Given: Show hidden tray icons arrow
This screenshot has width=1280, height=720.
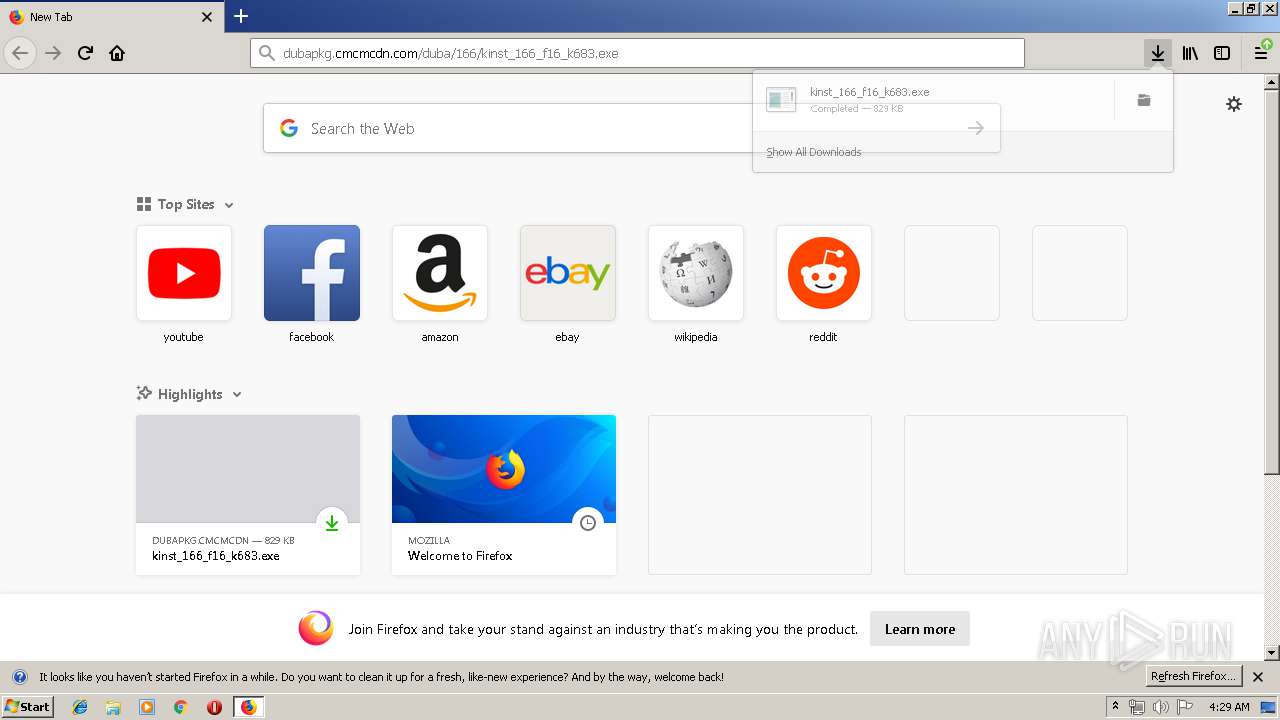Looking at the screenshot, I should pyautogui.click(x=1115, y=706).
